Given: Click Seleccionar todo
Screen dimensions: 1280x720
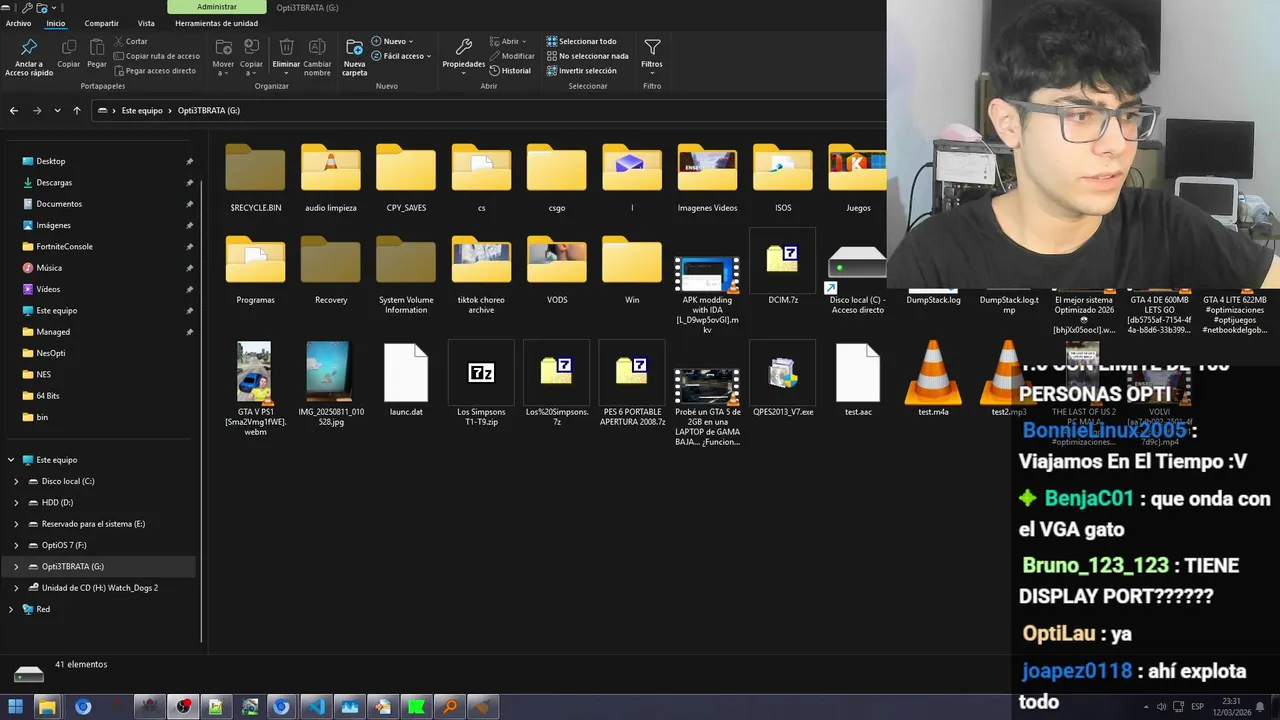Looking at the screenshot, I should pyautogui.click(x=581, y=41).
